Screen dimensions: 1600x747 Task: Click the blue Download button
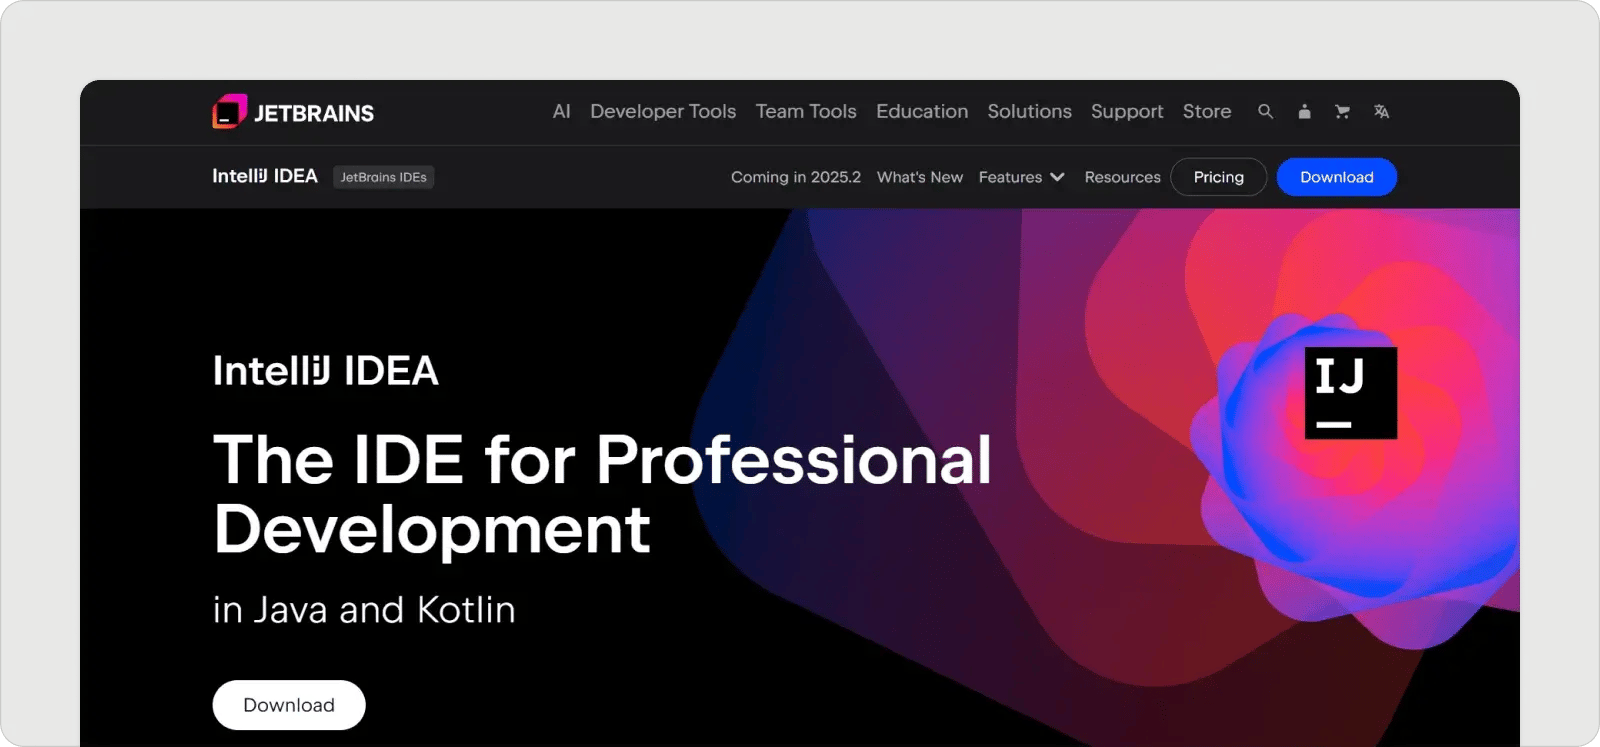coord(1337,177)
